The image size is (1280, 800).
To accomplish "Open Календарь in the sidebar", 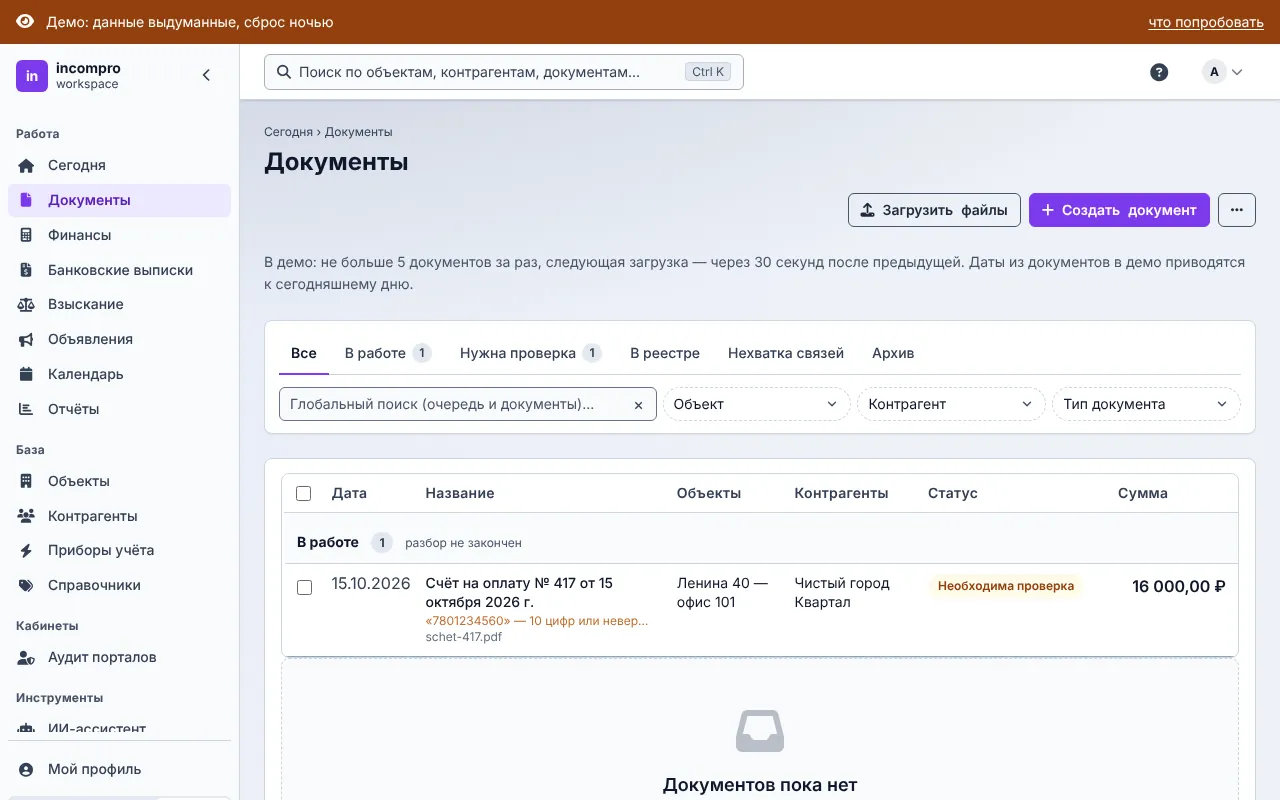I will tap(119, 374).
